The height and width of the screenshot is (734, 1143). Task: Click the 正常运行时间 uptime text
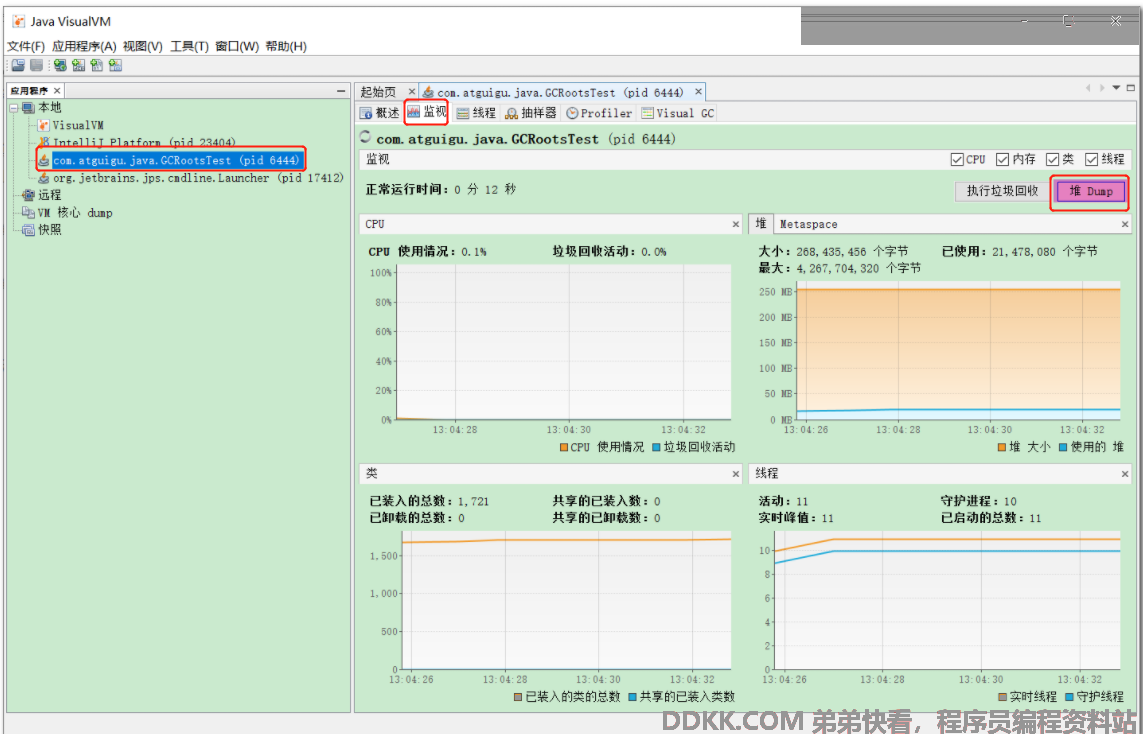441,190
